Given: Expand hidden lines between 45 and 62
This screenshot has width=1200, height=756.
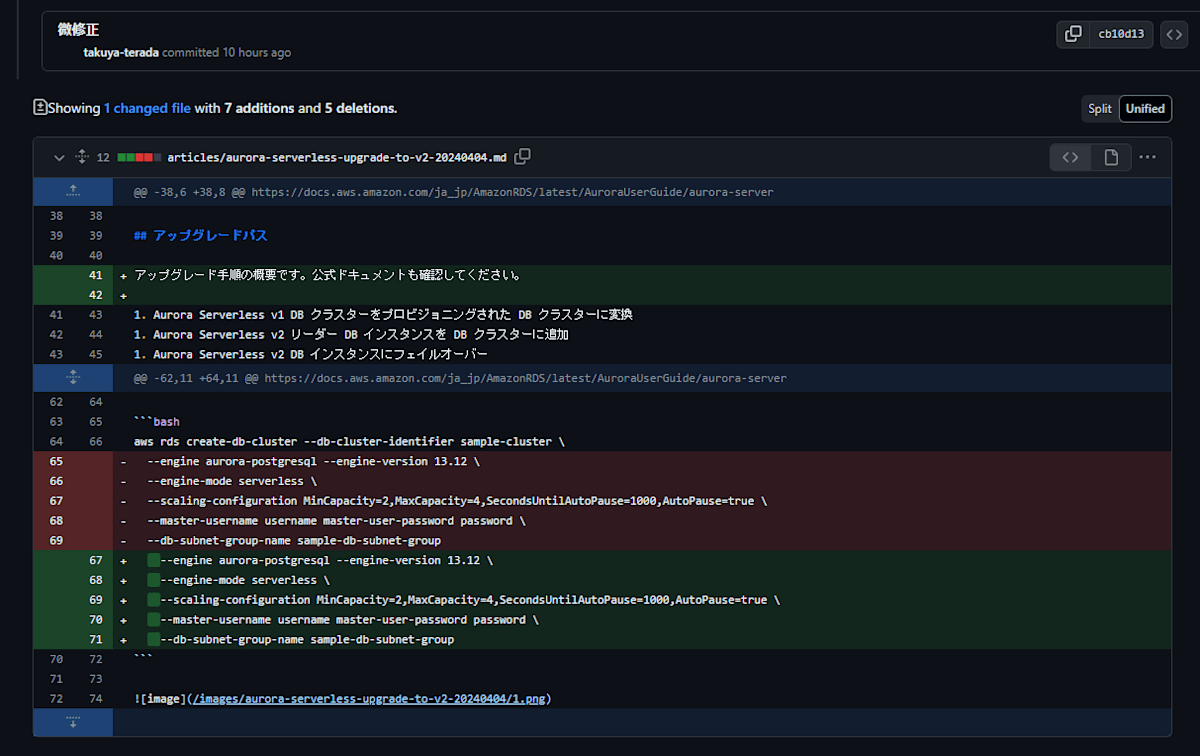Looking at the screenshot, I should pyautogui.click(x=73, y=378).
